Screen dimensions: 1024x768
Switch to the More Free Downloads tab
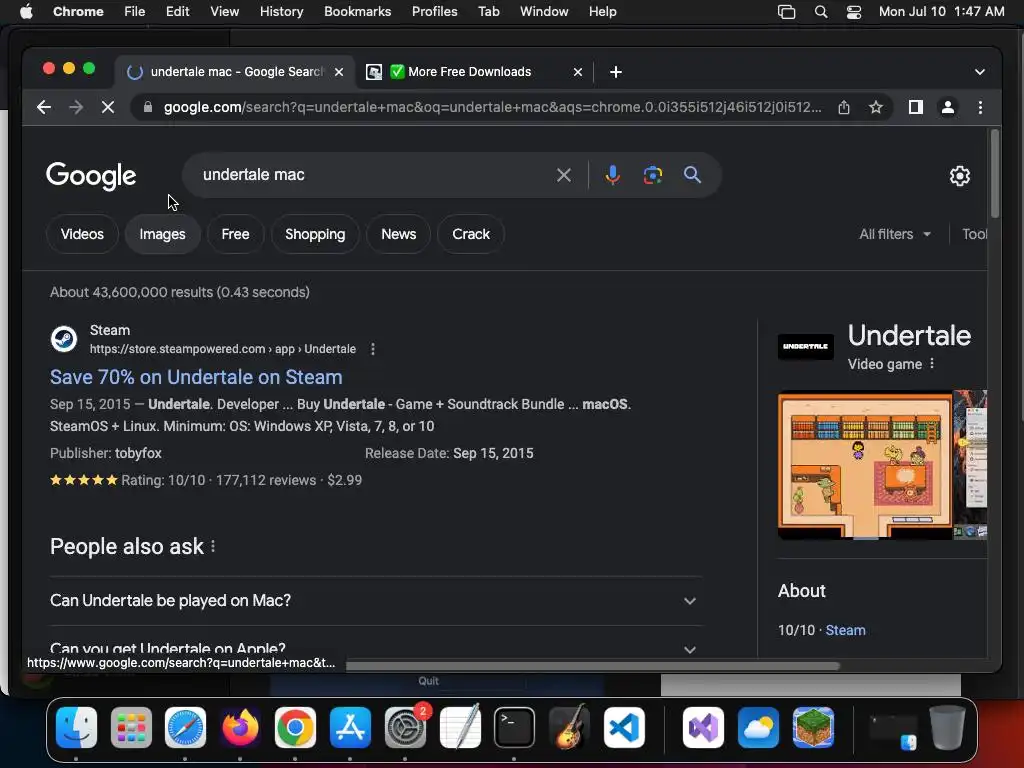(x=476, y=72)
